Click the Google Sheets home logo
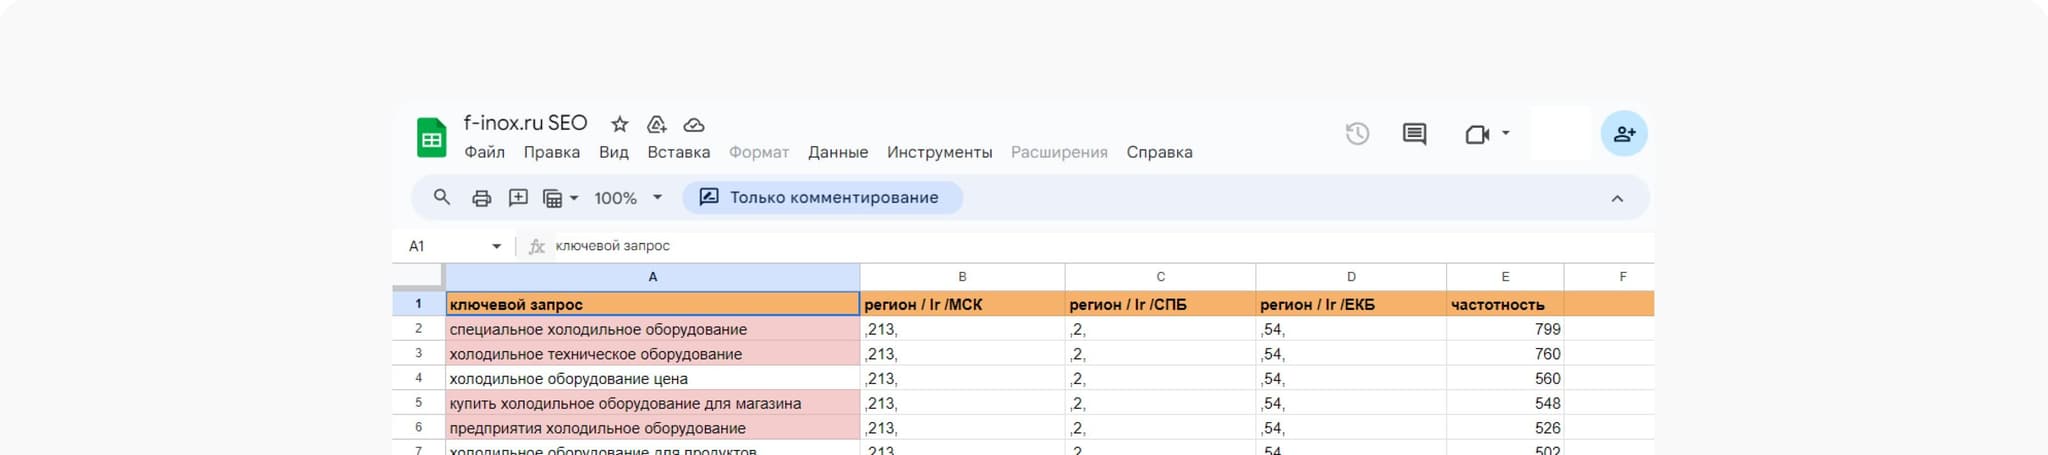 coord(431,138)
